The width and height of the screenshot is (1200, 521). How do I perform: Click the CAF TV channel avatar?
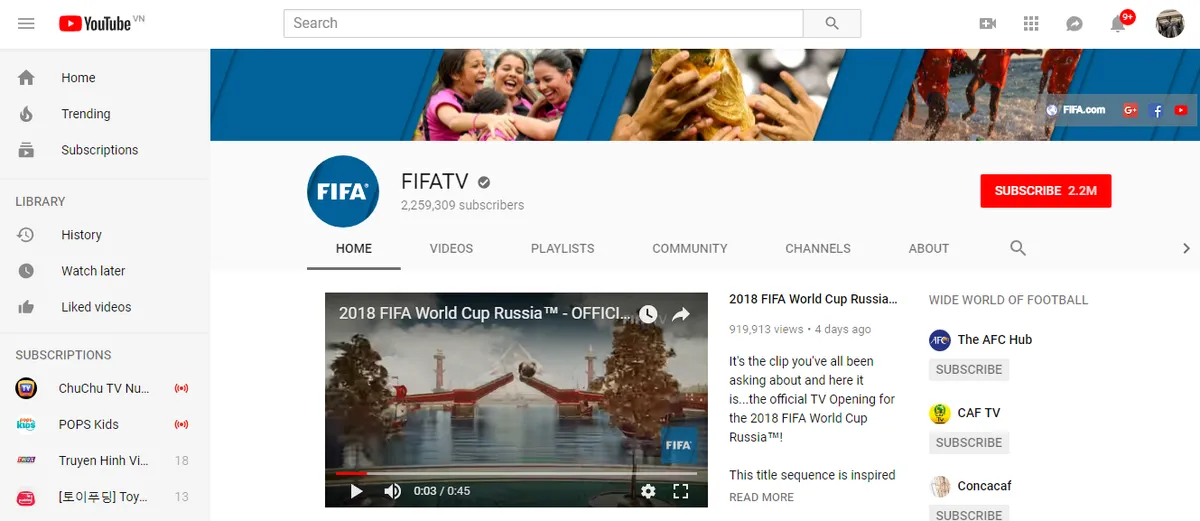[x=939, y=413]
